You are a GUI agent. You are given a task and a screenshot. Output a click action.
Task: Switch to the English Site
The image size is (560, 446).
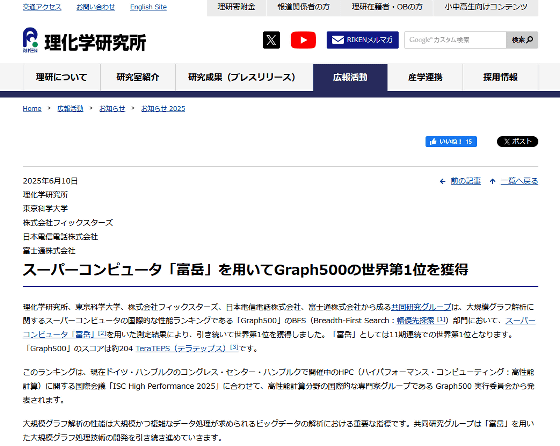(x=149, y=7)
